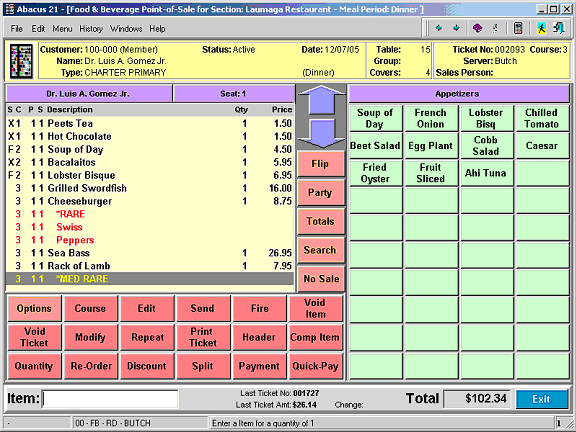Screen dimensions: 576x432
Task: Click the left arrow toolbar icon
Action: pos(438,28)
